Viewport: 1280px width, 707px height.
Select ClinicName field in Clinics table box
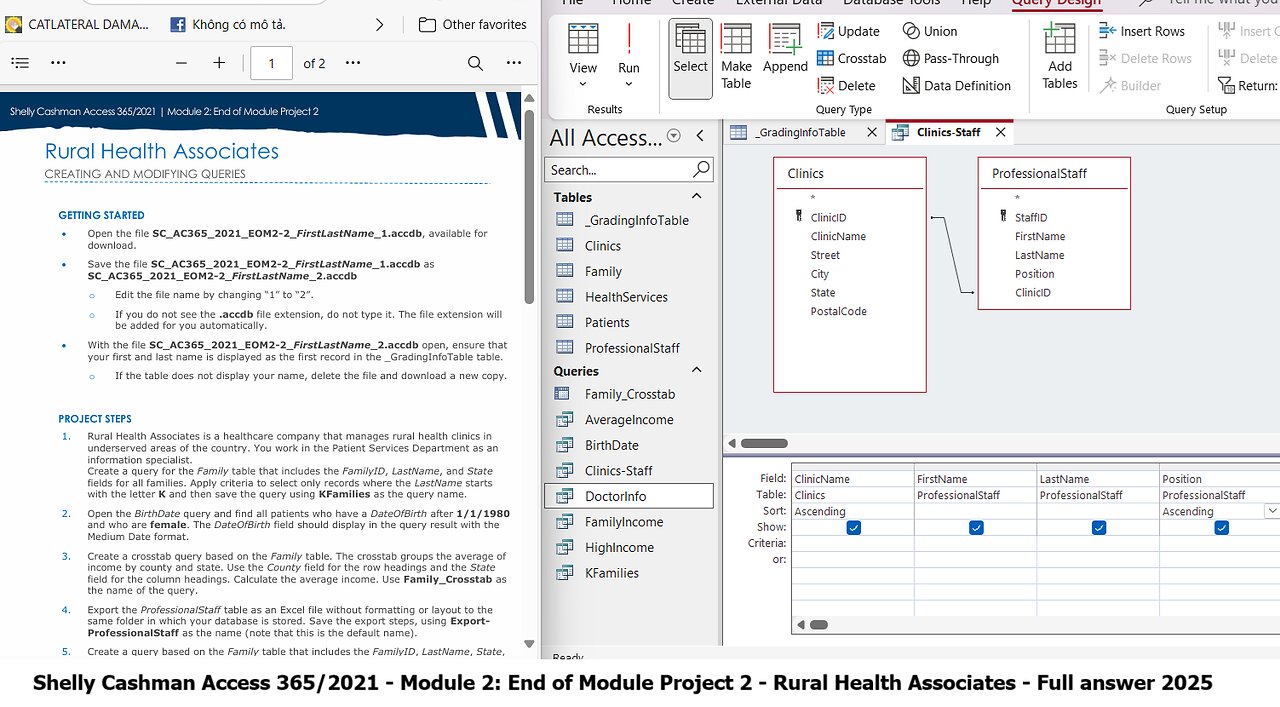click(x=838, y=236)
